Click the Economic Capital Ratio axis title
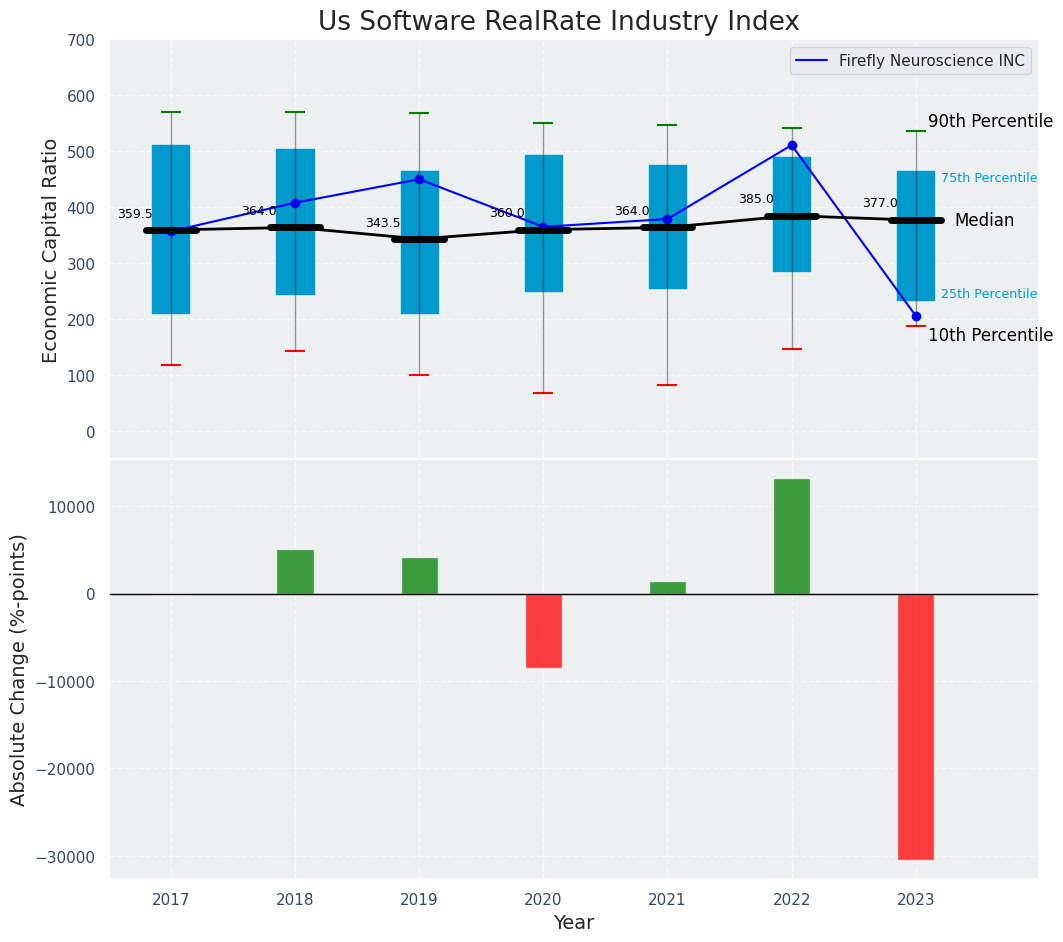Screen dimensions: 1063x942 [51, 250]
